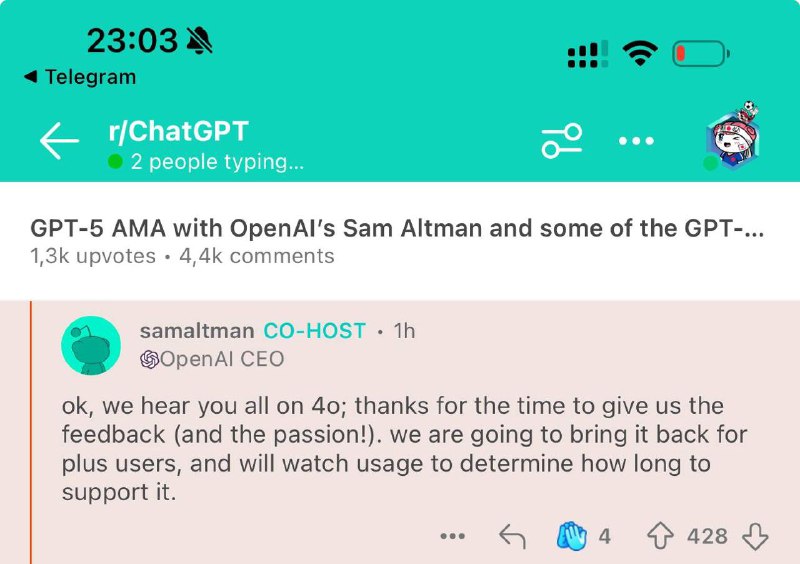Tap the samaltman avatar icon
Image resolution: width=800 pixels, height=564 pixels.
91,346
